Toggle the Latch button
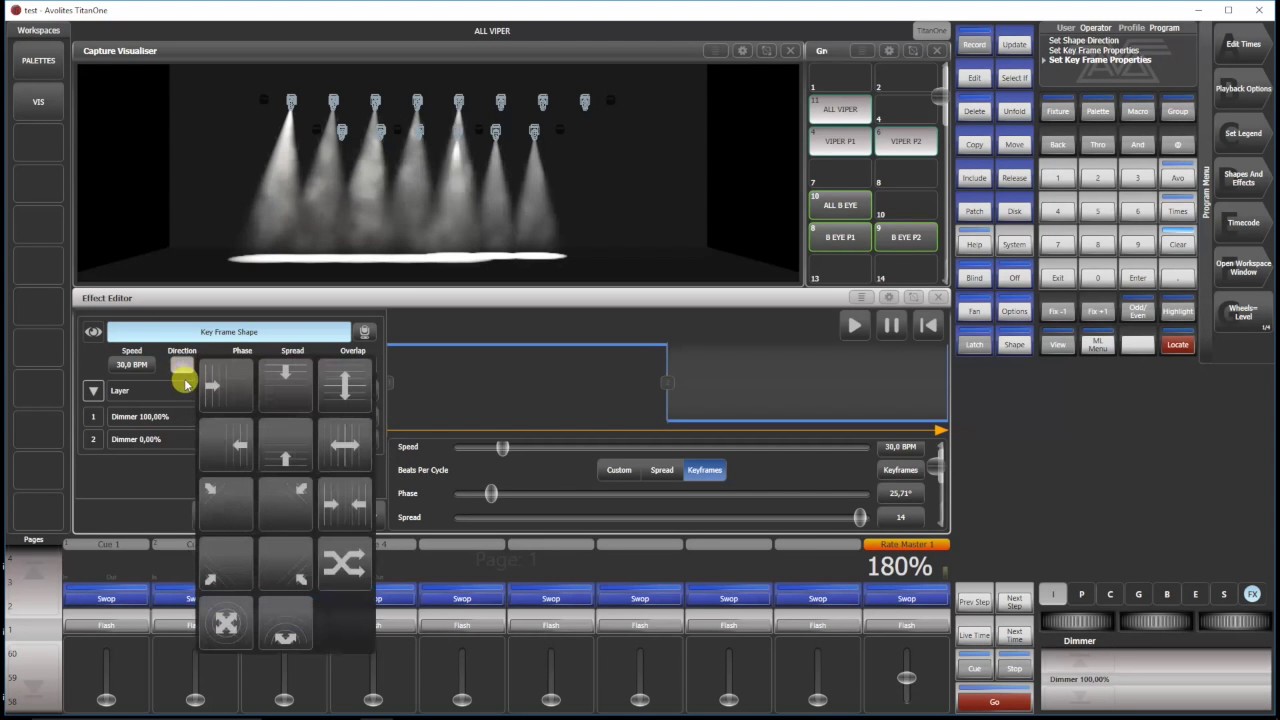Image resolution: width=1280 pixels, height=720 pixels. pyautogui.click(x=974, y=341)
